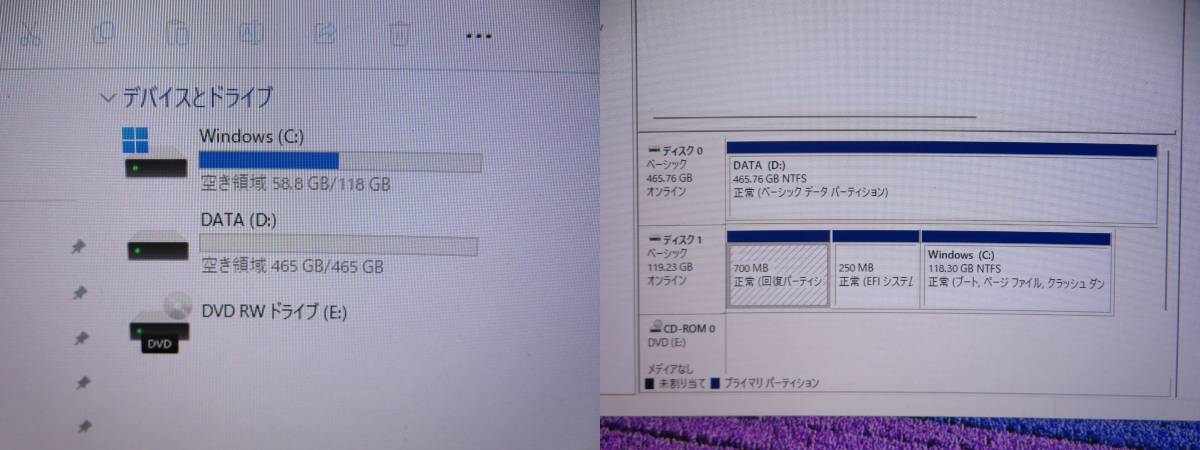Screen dimensions: 1200x450
Task: Open the three-dot See more menu
Action: 479,35
